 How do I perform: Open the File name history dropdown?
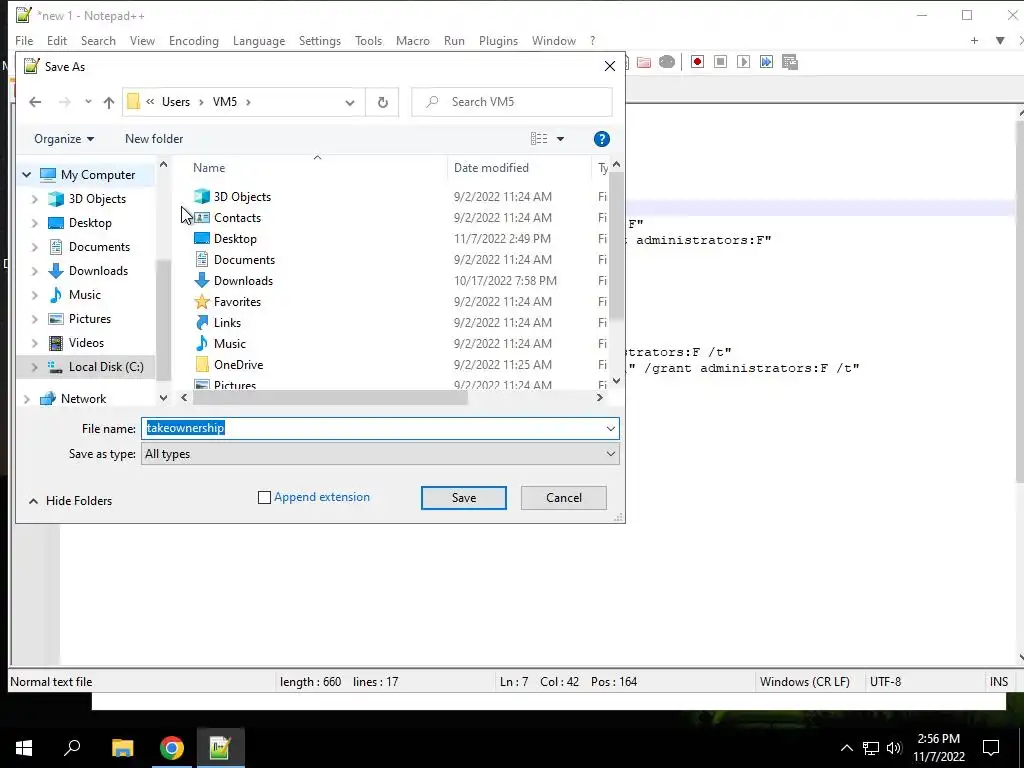[610, 428]
